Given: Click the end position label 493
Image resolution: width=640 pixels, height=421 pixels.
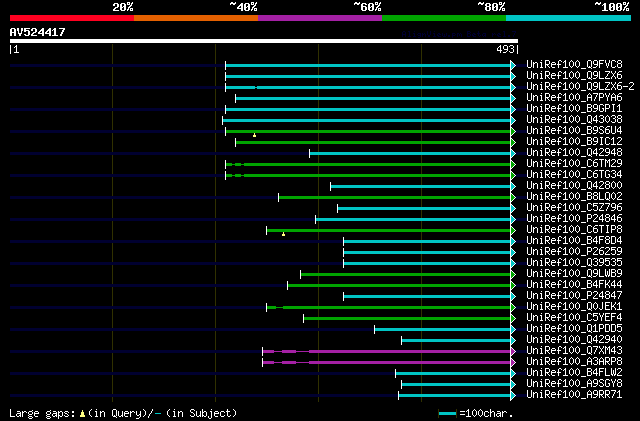Looking at the screenshot, I should 505,49.
